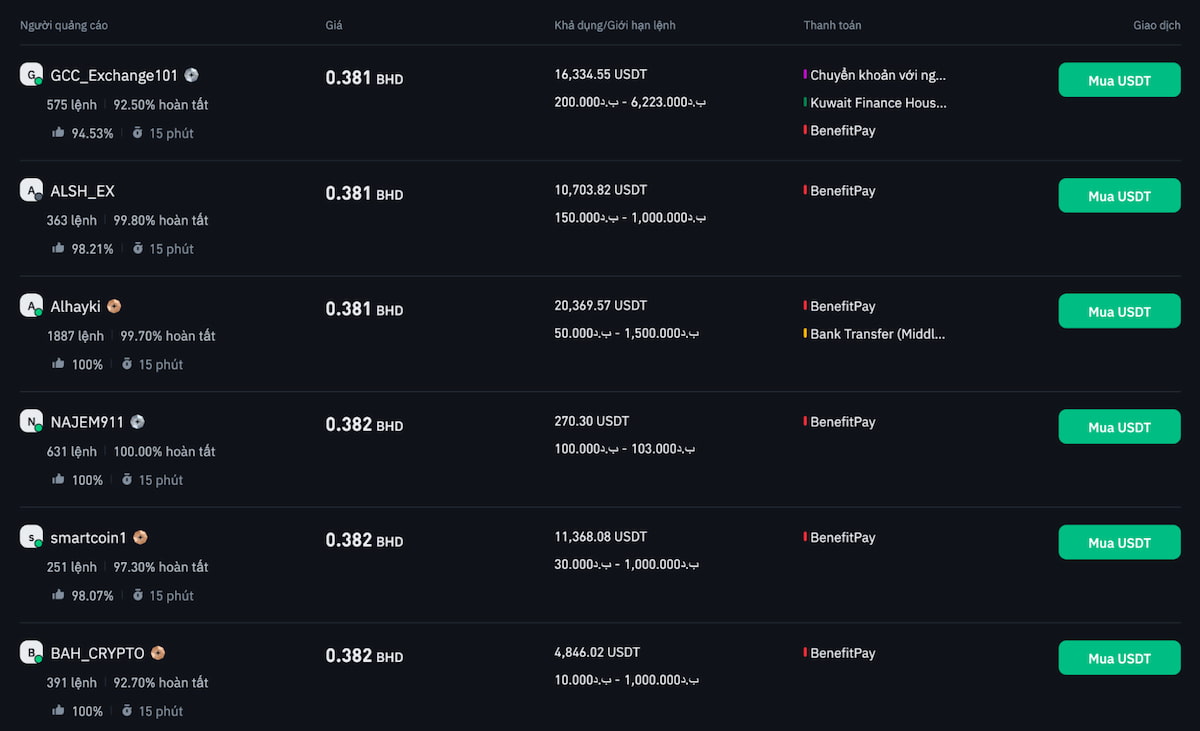Buy USDT from BAH_CRYPTO
This screenshot has height=731, width=1200.
[1119, 658]
